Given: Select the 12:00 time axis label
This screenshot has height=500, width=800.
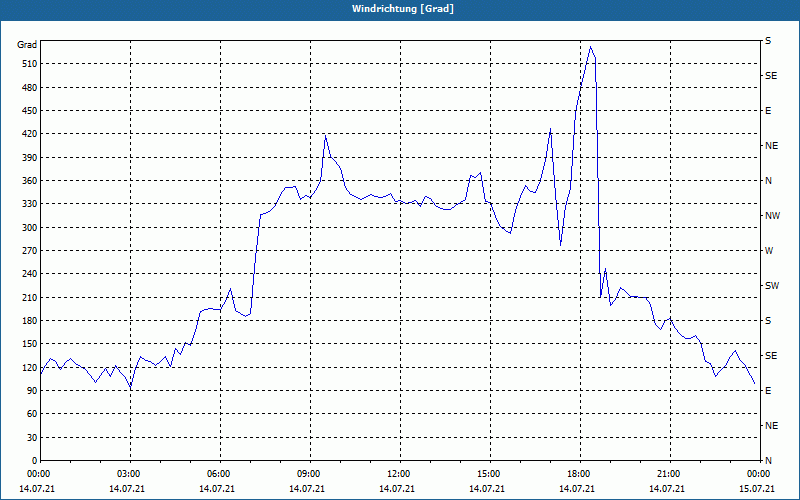Looking at the screenshot, I should [399, 474].
